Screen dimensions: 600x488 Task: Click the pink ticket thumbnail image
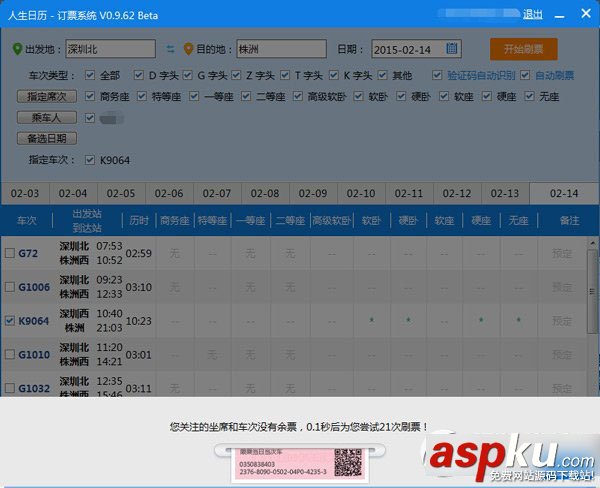pyautogui.click(x=299, y=463)
